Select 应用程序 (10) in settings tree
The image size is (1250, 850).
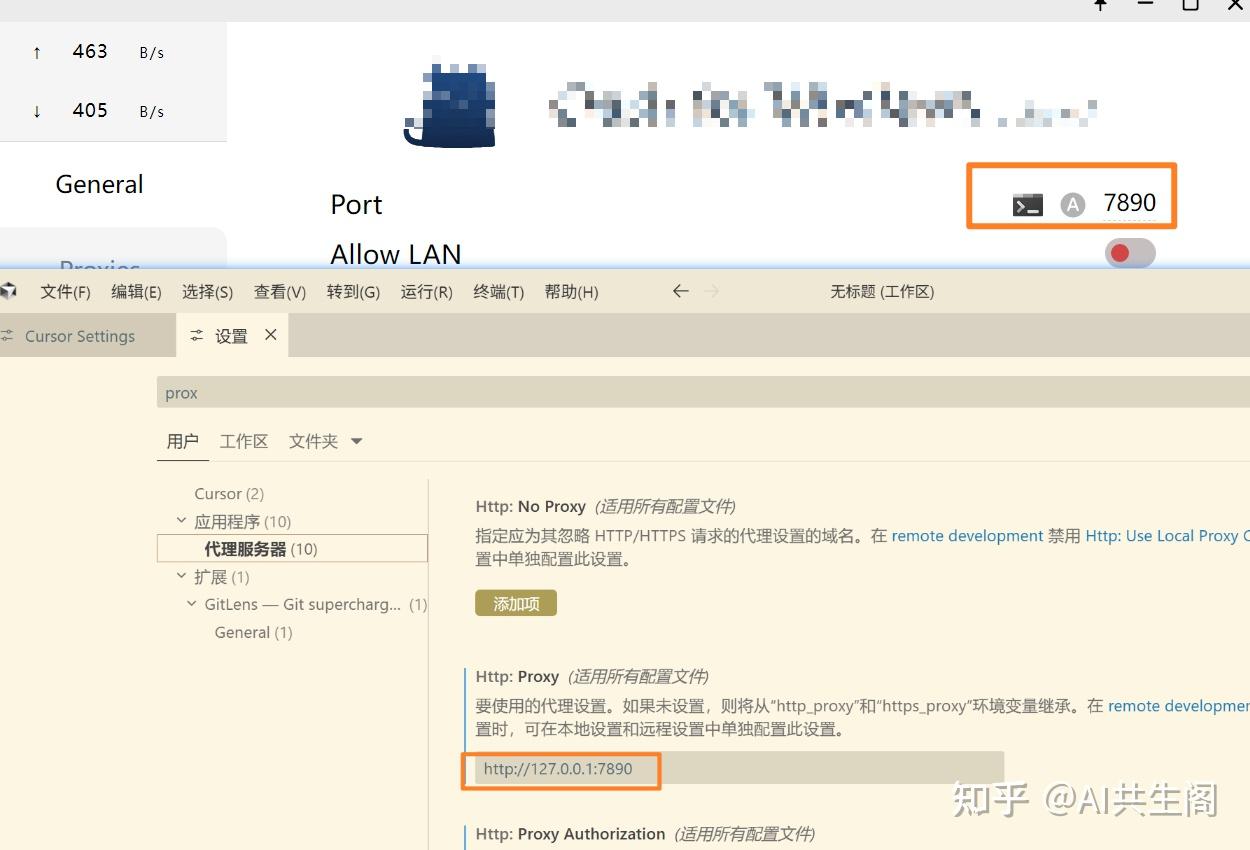point(242,521)
